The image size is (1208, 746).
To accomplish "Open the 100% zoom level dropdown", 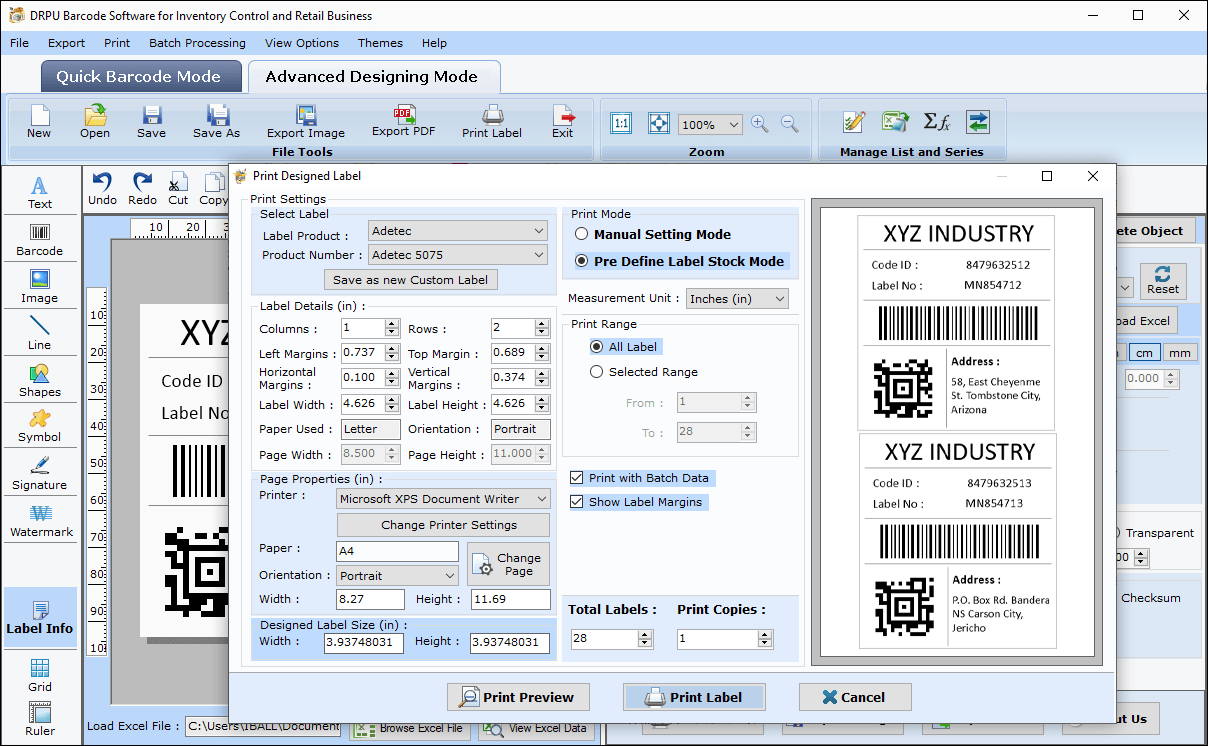I will point(710,125).
